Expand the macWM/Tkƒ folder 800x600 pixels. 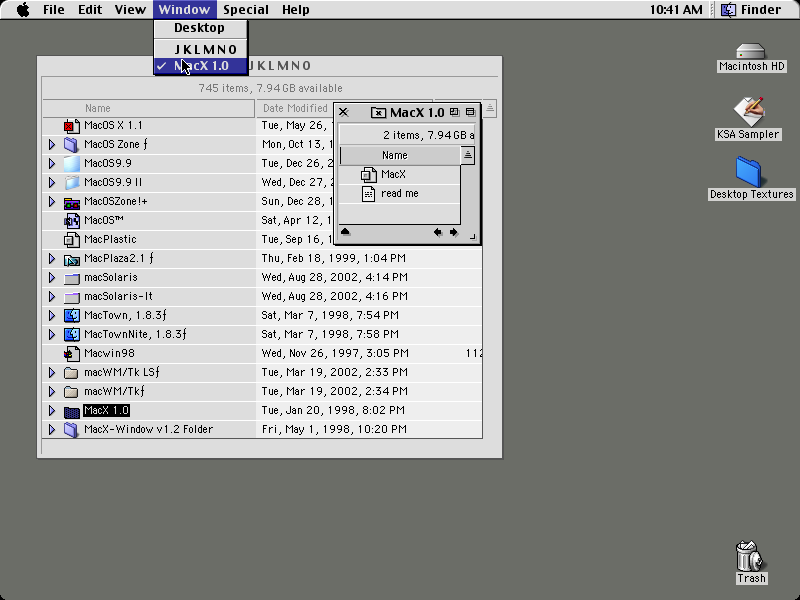(52, 391)
